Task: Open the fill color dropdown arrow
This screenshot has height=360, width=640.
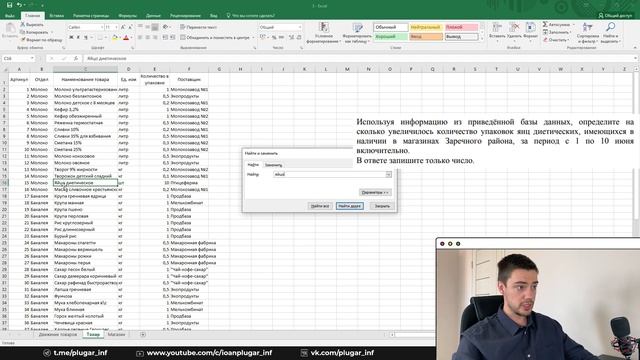Action: pos(120,38)
